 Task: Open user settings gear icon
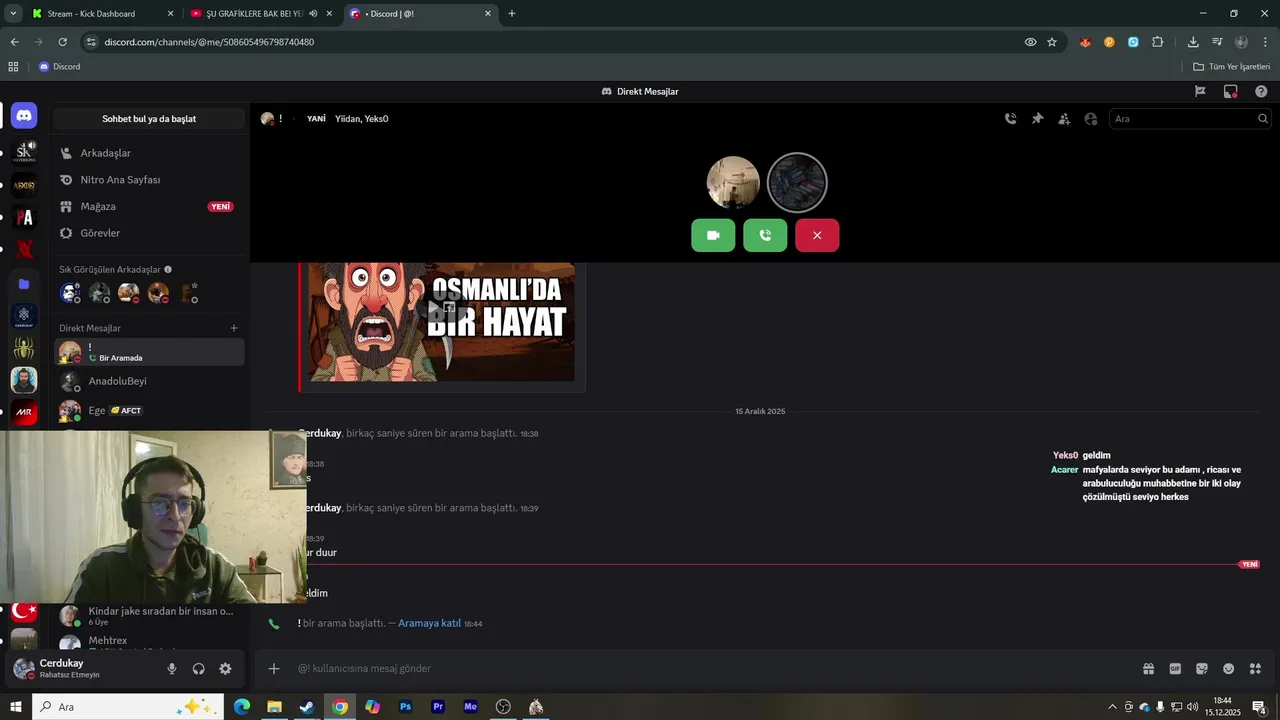click(225, 669)
